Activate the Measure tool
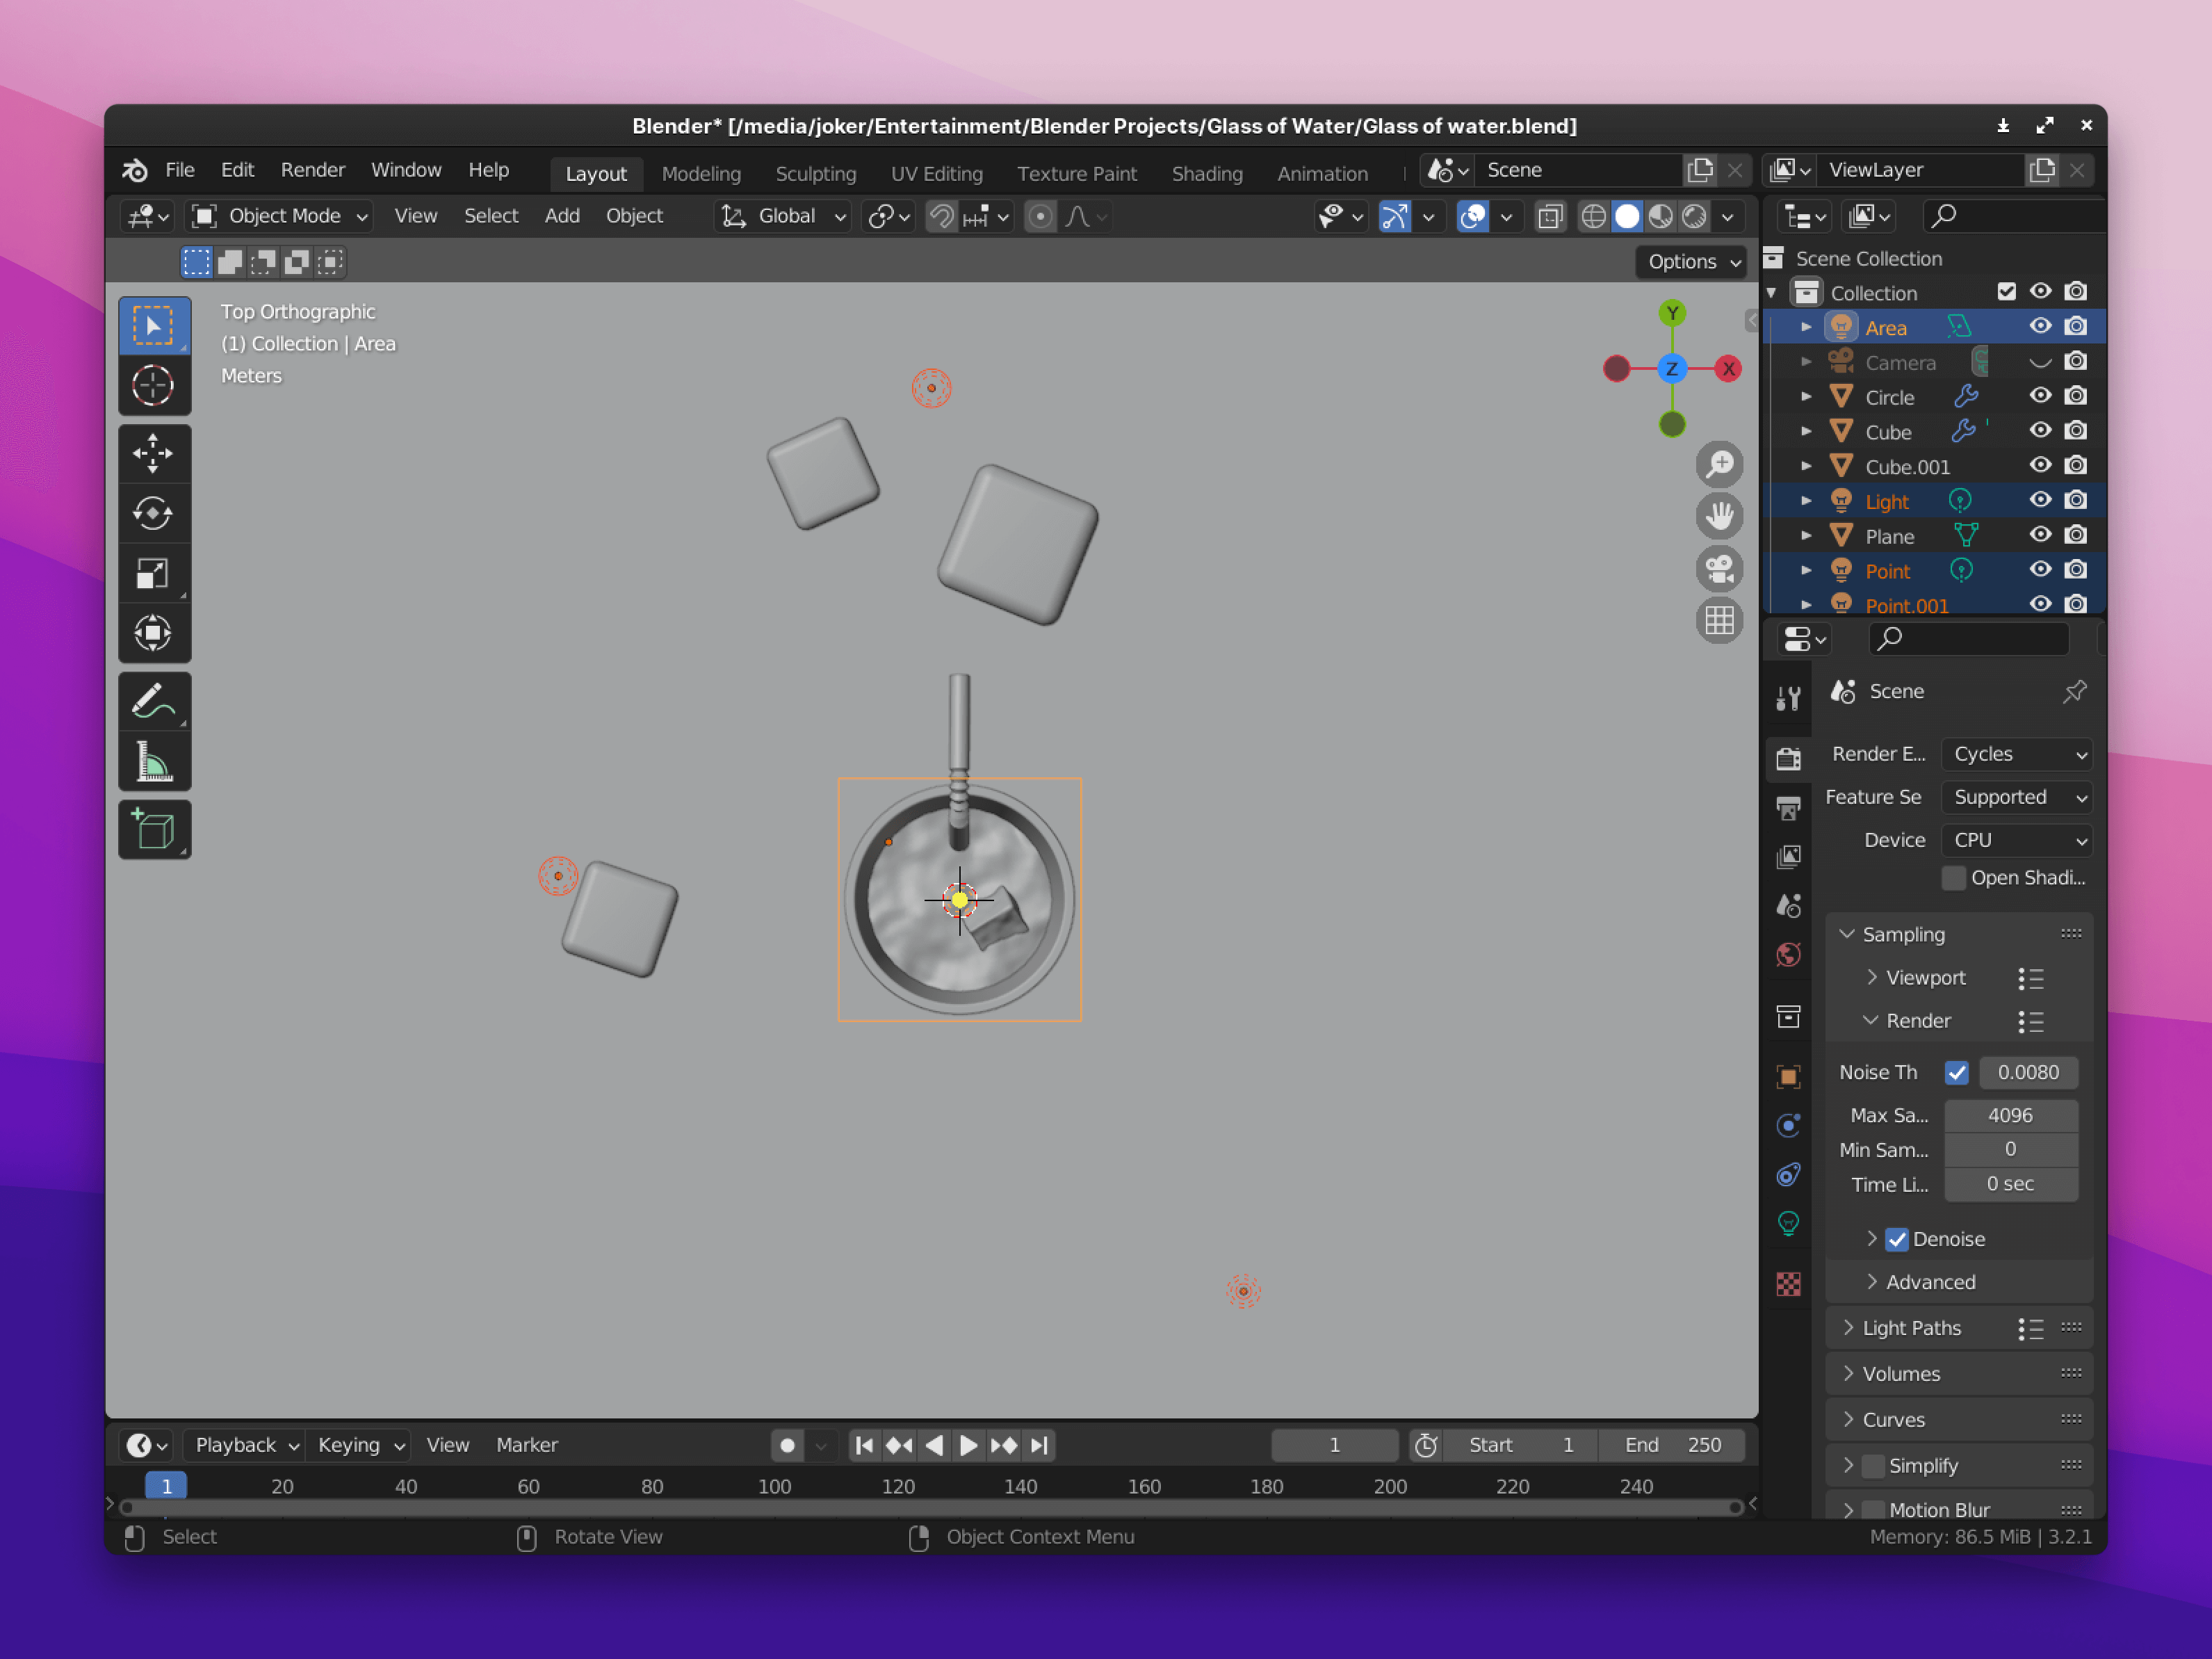 click(153, 762)
